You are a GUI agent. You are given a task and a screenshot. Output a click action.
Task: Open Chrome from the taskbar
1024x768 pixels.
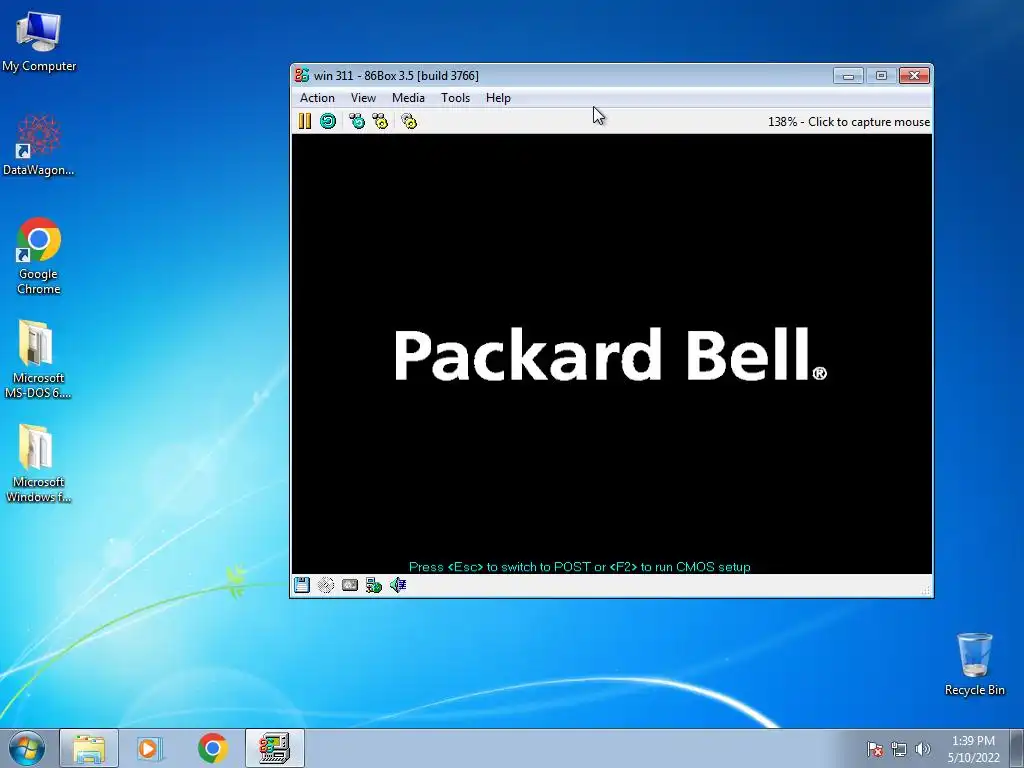click(212, 748)
